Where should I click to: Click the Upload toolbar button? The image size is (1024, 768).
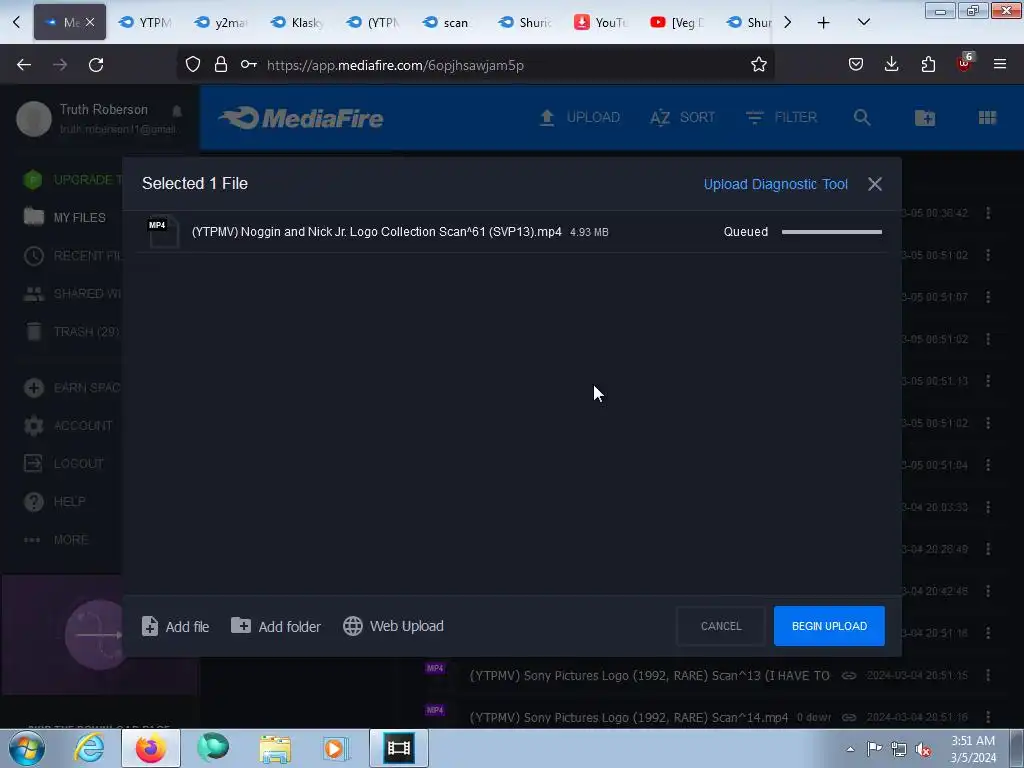(x=579, y=118)
